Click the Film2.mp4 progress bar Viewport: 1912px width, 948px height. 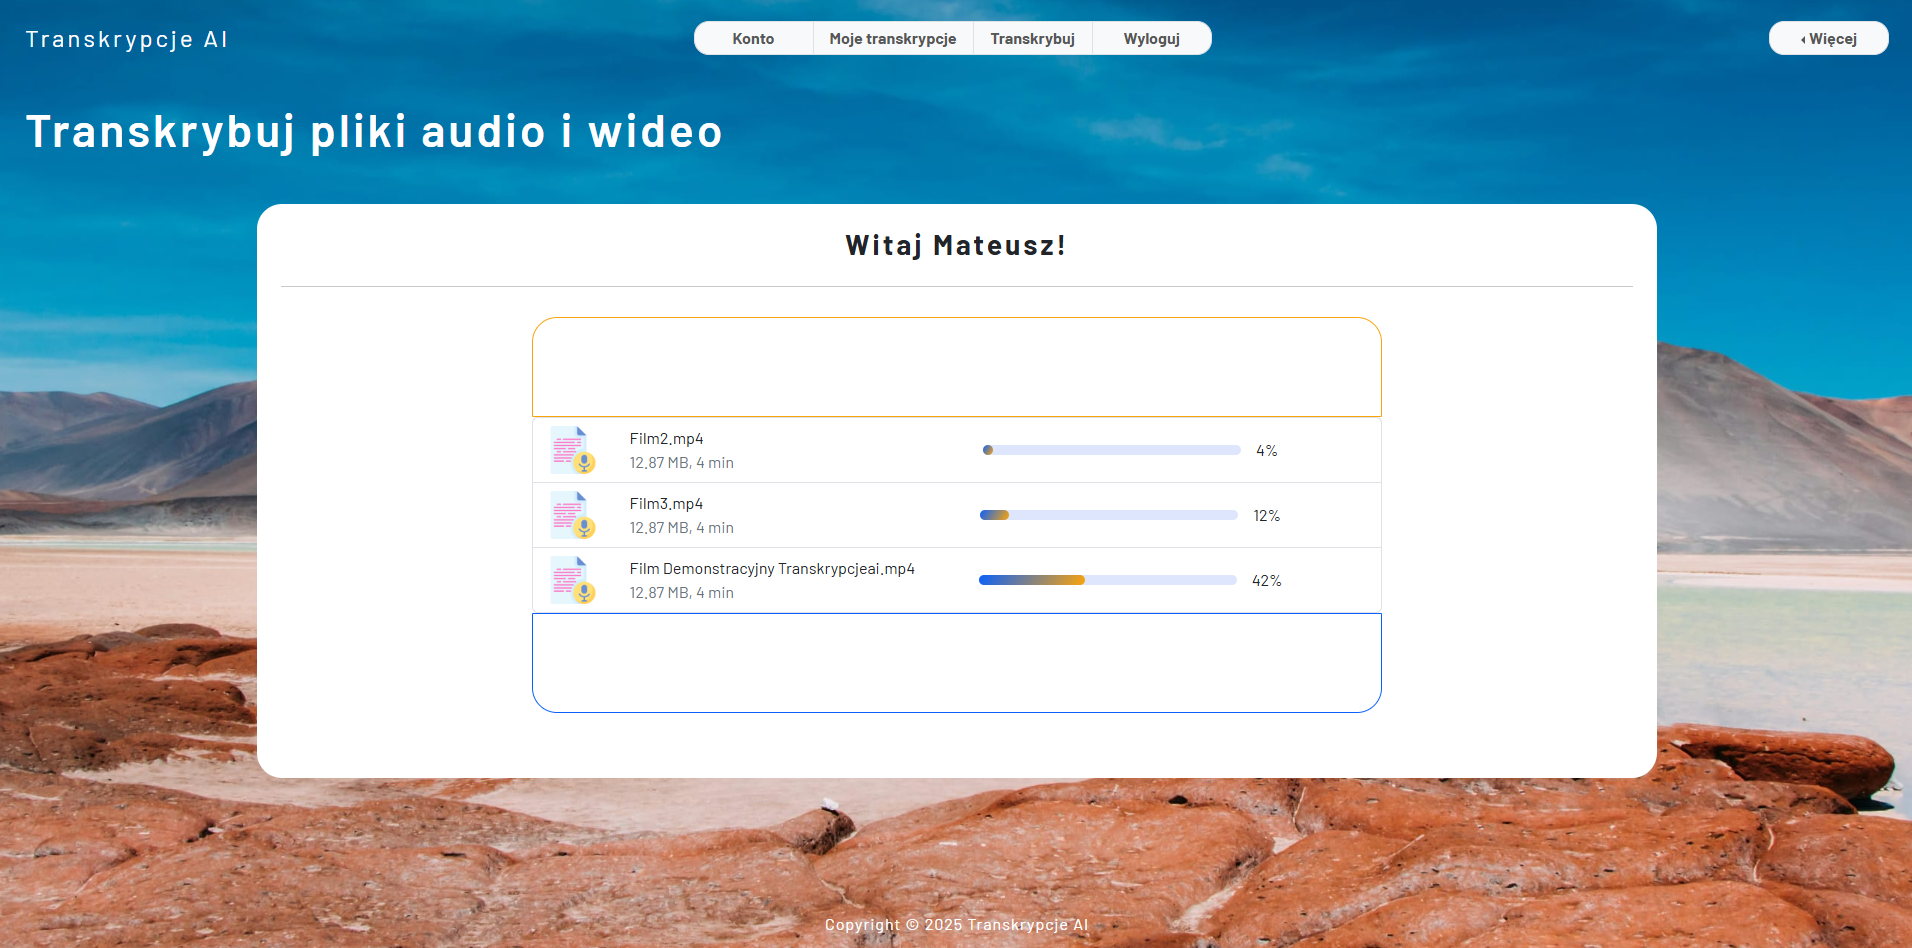coord(1111,450)
